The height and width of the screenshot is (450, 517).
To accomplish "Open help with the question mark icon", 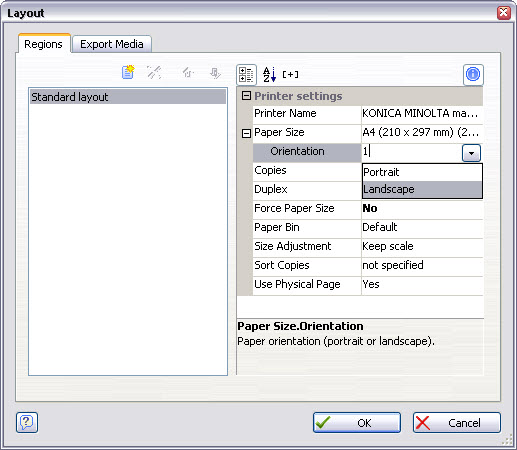I will click(27, 422).
